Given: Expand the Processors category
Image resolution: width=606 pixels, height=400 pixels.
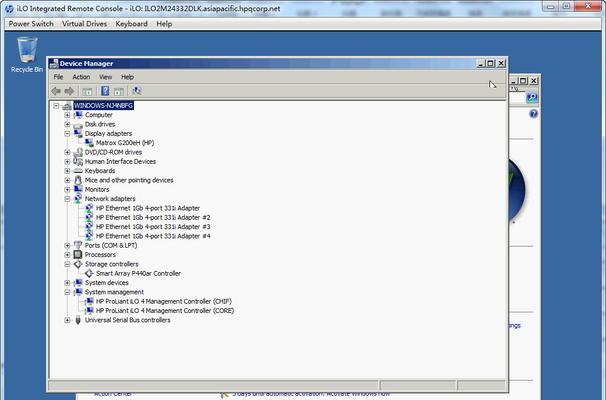Looking at the screenshot, I should click(x=67, y=255).
